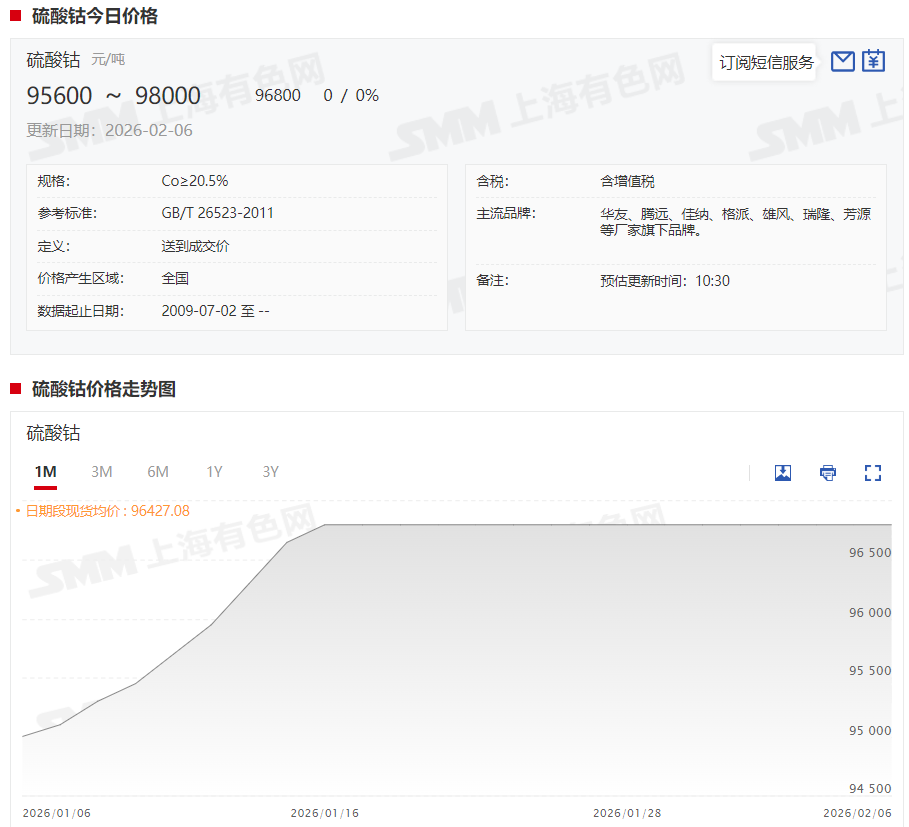This screenshot has height=827, width=909.
Task: Click the GB/T 26523-2011 reference standard
Action: coord(217,213)
